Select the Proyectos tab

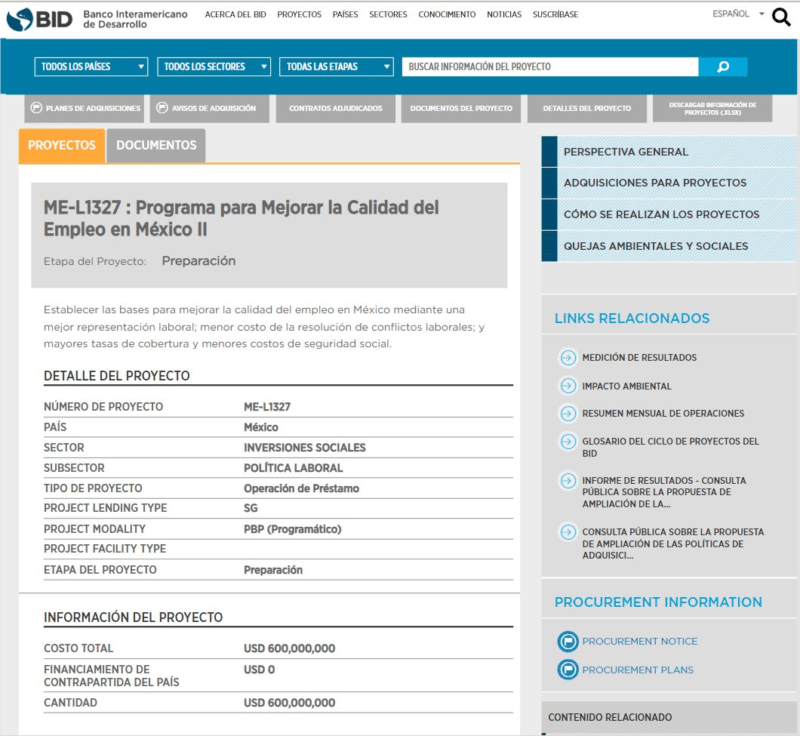pyautogui.click(x=62, y=145)
